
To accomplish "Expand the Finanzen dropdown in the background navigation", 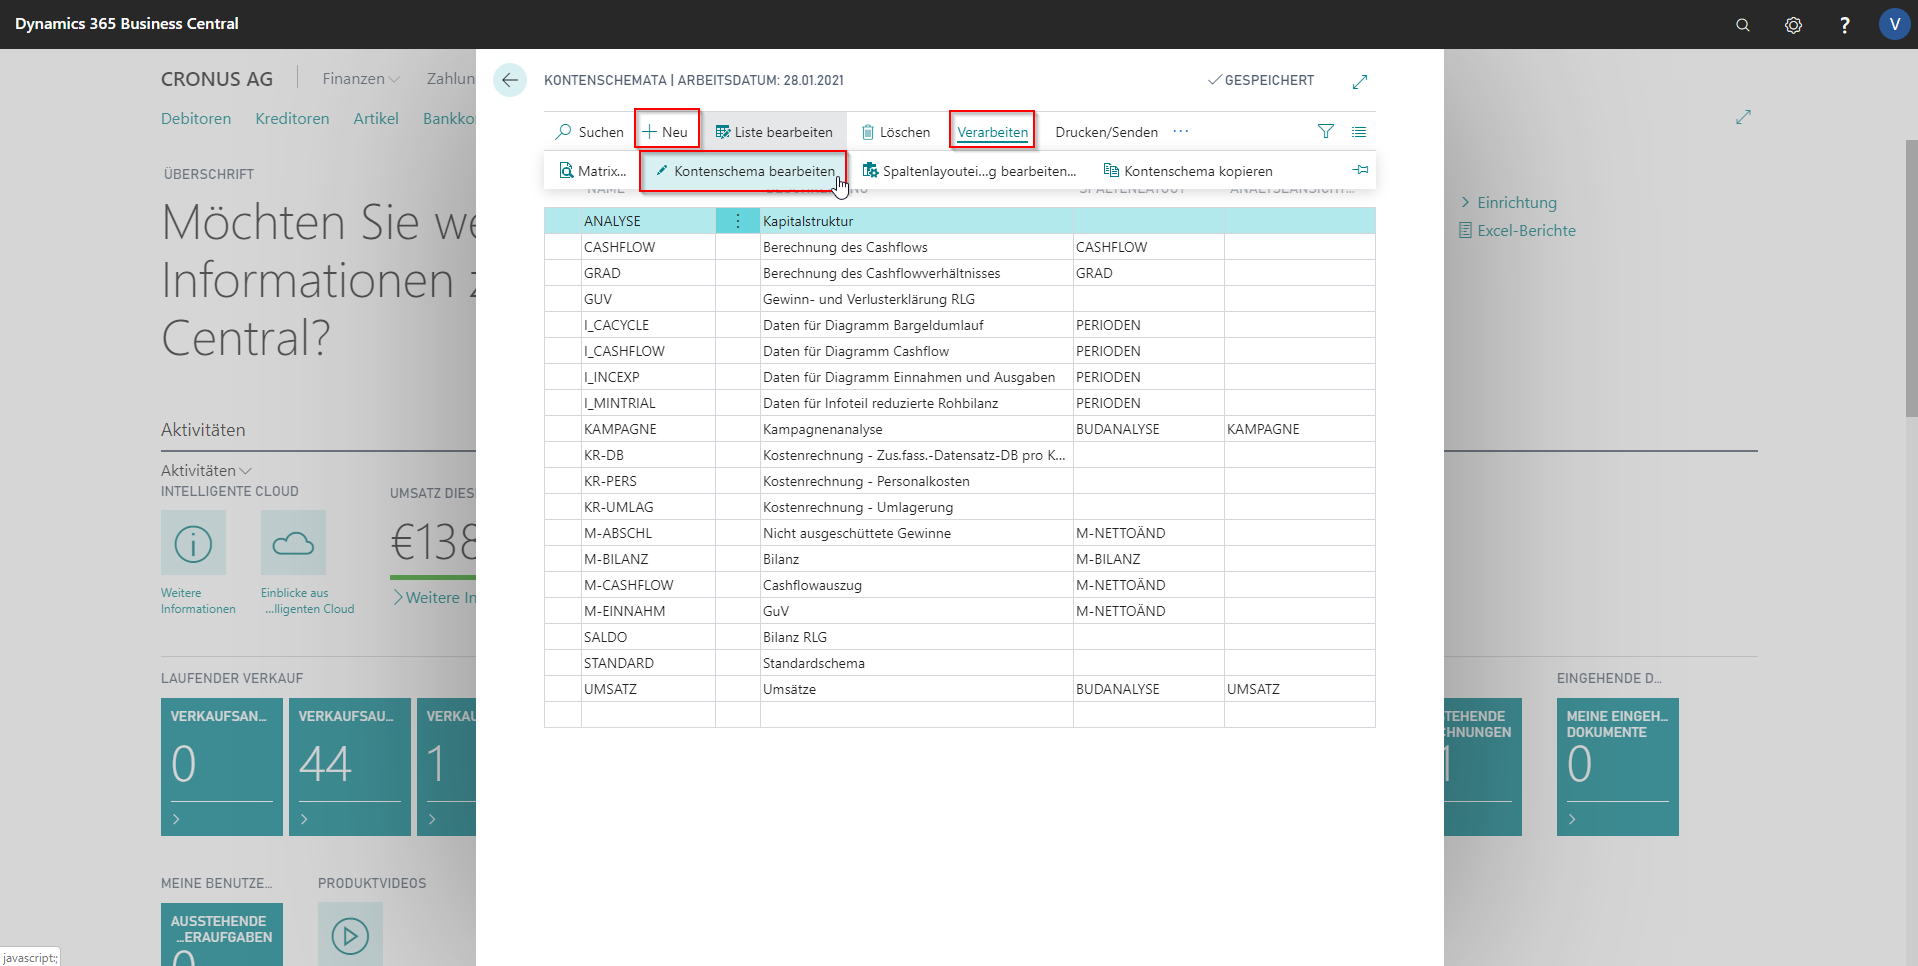I will point(361,79).
